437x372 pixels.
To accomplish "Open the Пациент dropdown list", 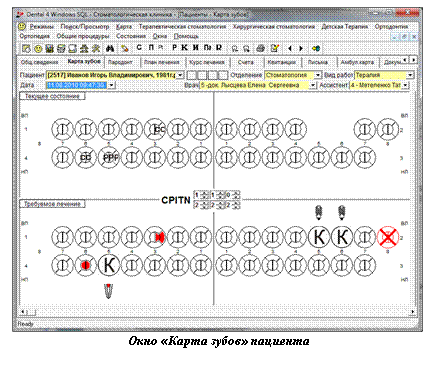I will pos(180,75).
